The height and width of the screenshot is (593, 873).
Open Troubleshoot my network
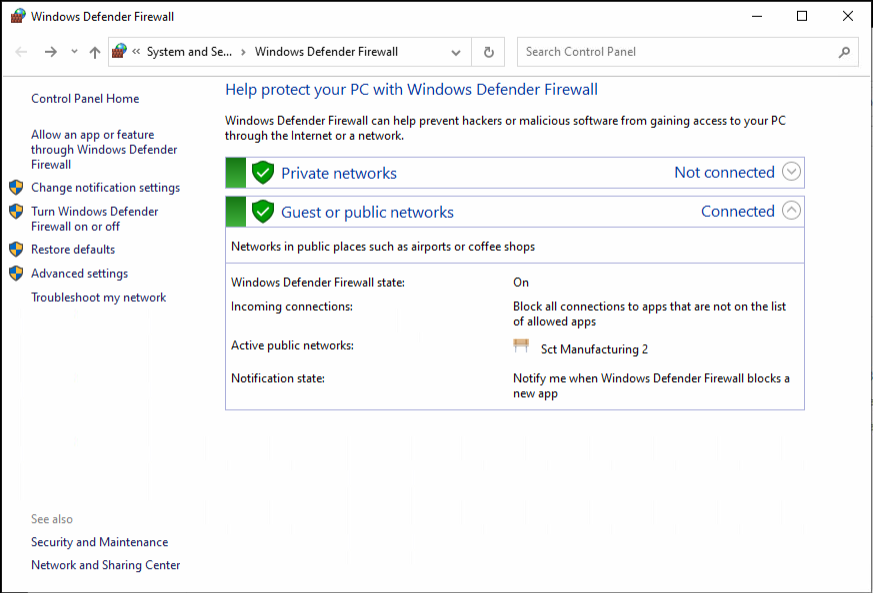click(99, 297)
